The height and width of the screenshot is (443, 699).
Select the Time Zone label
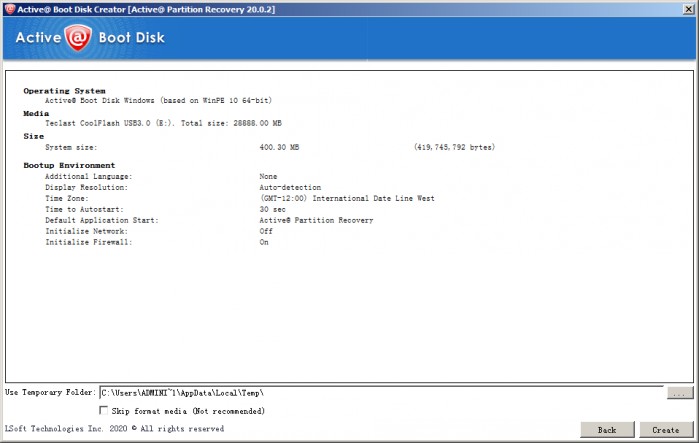pos(66,198)
